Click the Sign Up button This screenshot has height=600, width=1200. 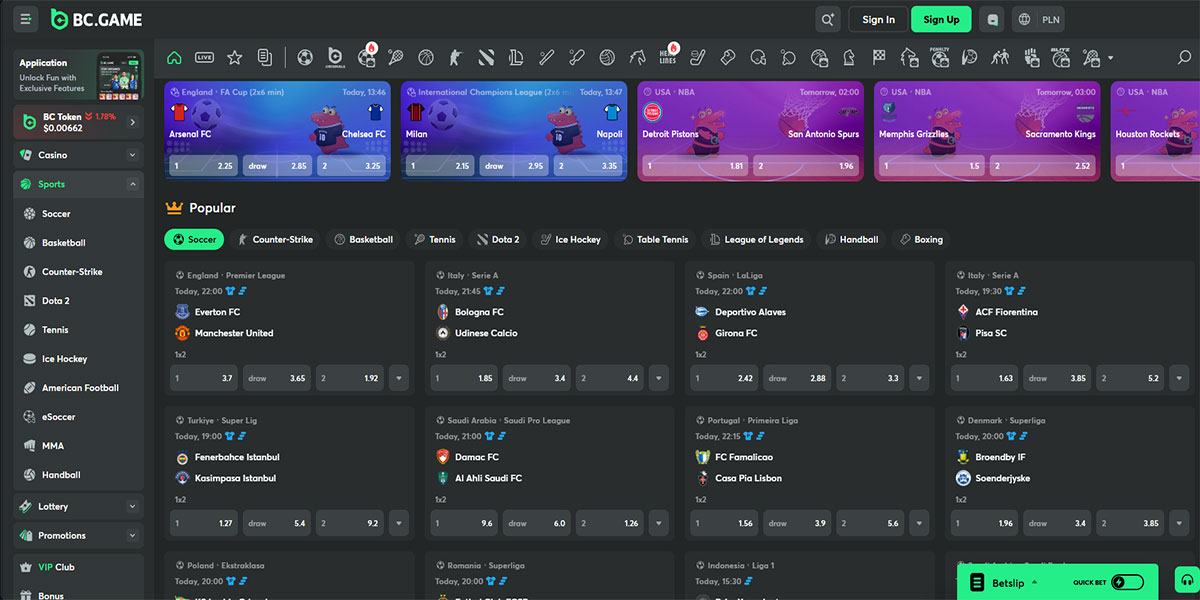click(940, 19)
